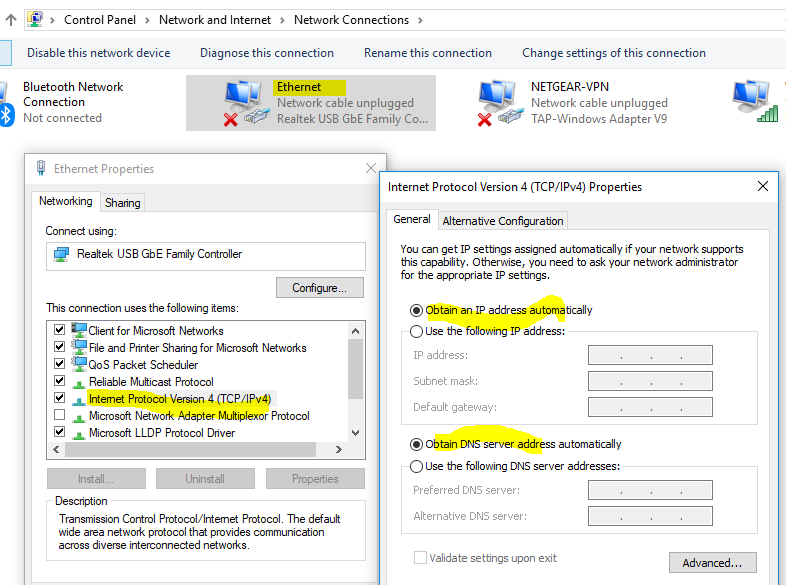This screenshot has height=585, width=786.
Task: Enable Microsoft Network Adapter Multiplexor Protocol checkbox
Action: (59, 415)
